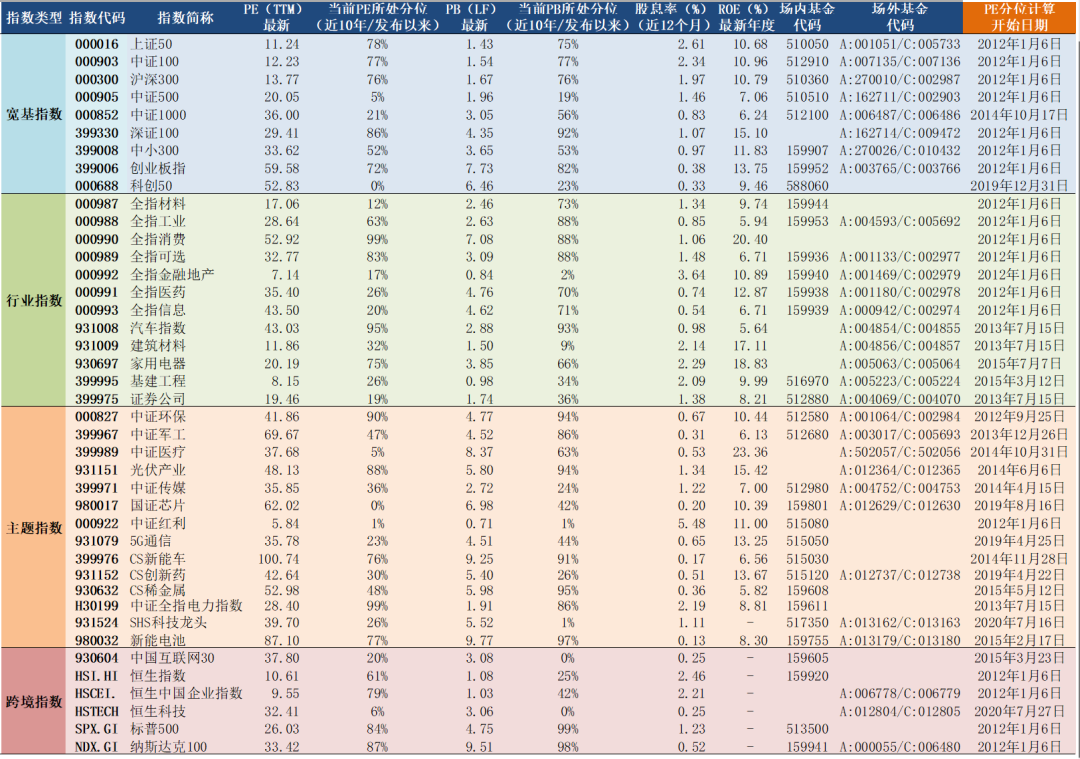Click index code 399330
This screenshot has height=759, width=1080.
point(96,133)
